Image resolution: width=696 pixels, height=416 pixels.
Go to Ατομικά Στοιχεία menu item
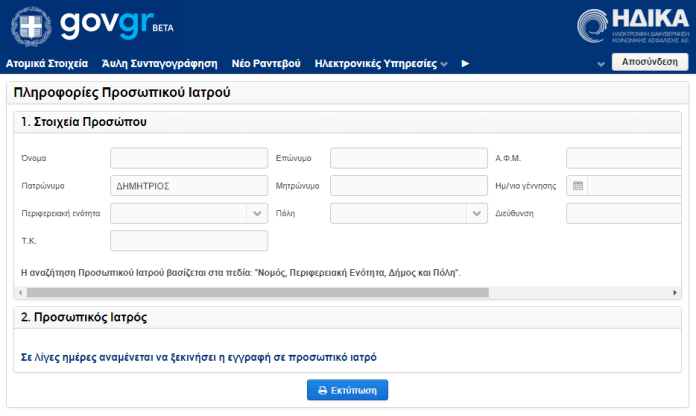click(x=47, y=63)
